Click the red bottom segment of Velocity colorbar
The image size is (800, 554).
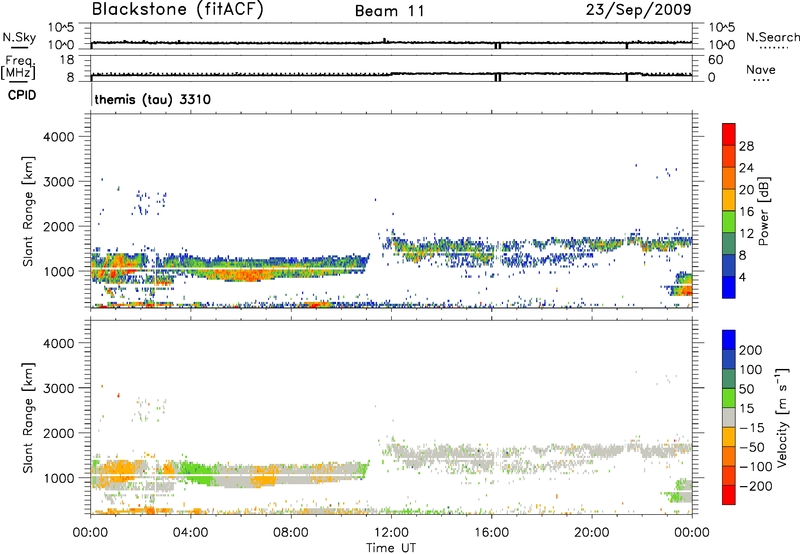pos(729,495)
